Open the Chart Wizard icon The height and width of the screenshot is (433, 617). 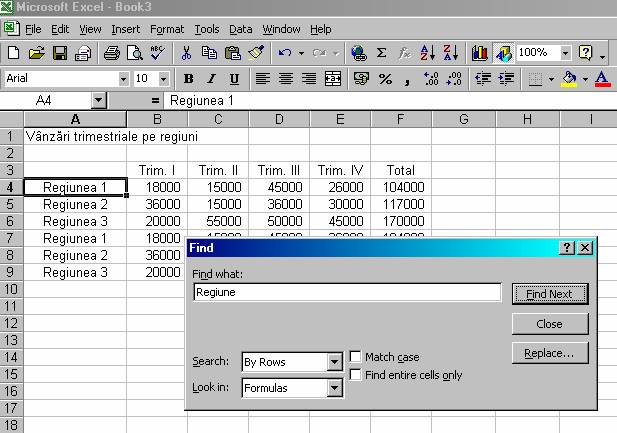click(479, 53)
